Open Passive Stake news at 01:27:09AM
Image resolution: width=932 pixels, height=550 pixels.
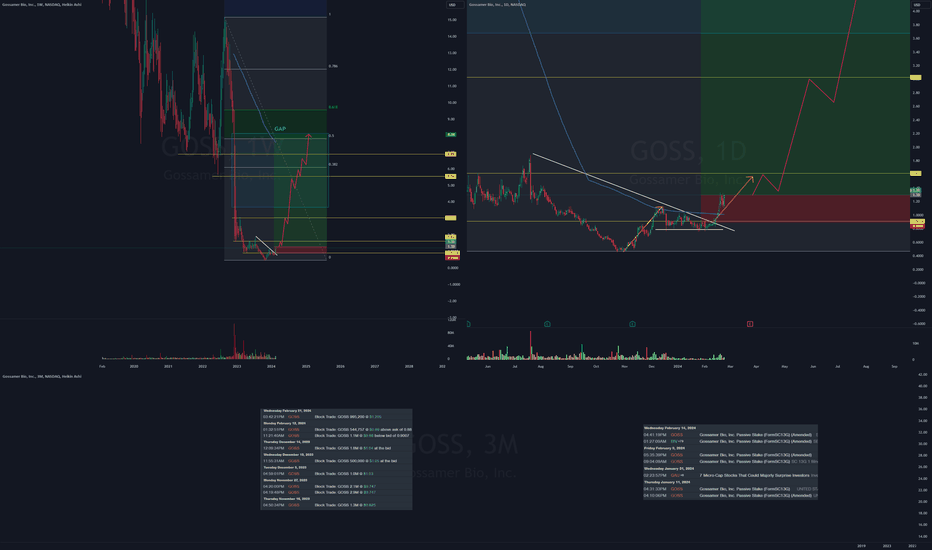tap(731, 441)
